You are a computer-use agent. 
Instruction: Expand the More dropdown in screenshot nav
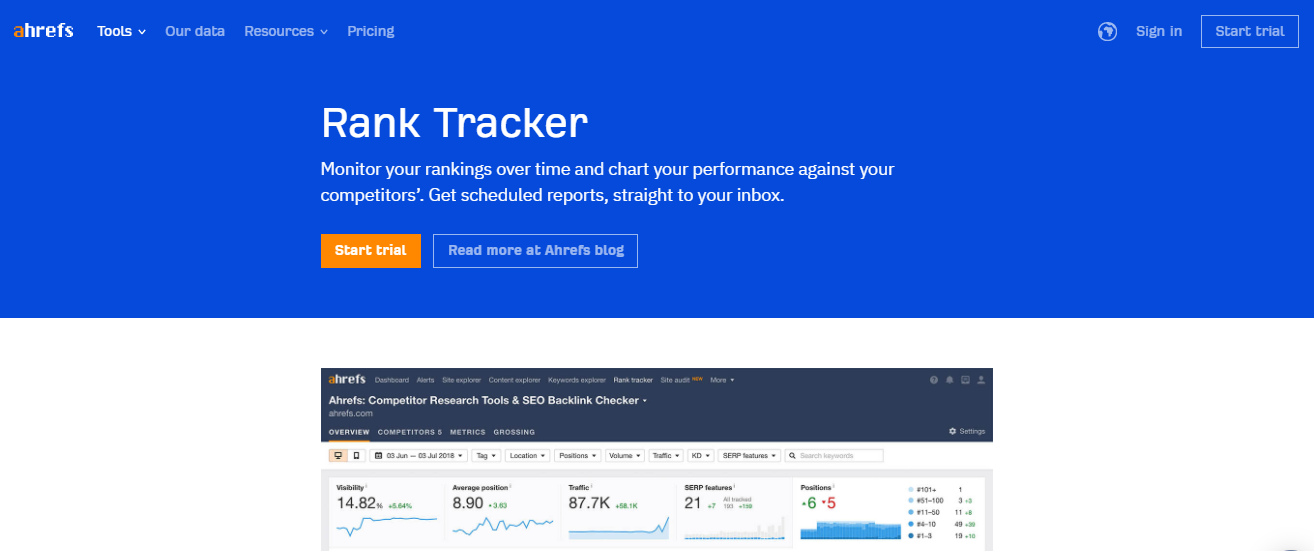pos(722,380)
